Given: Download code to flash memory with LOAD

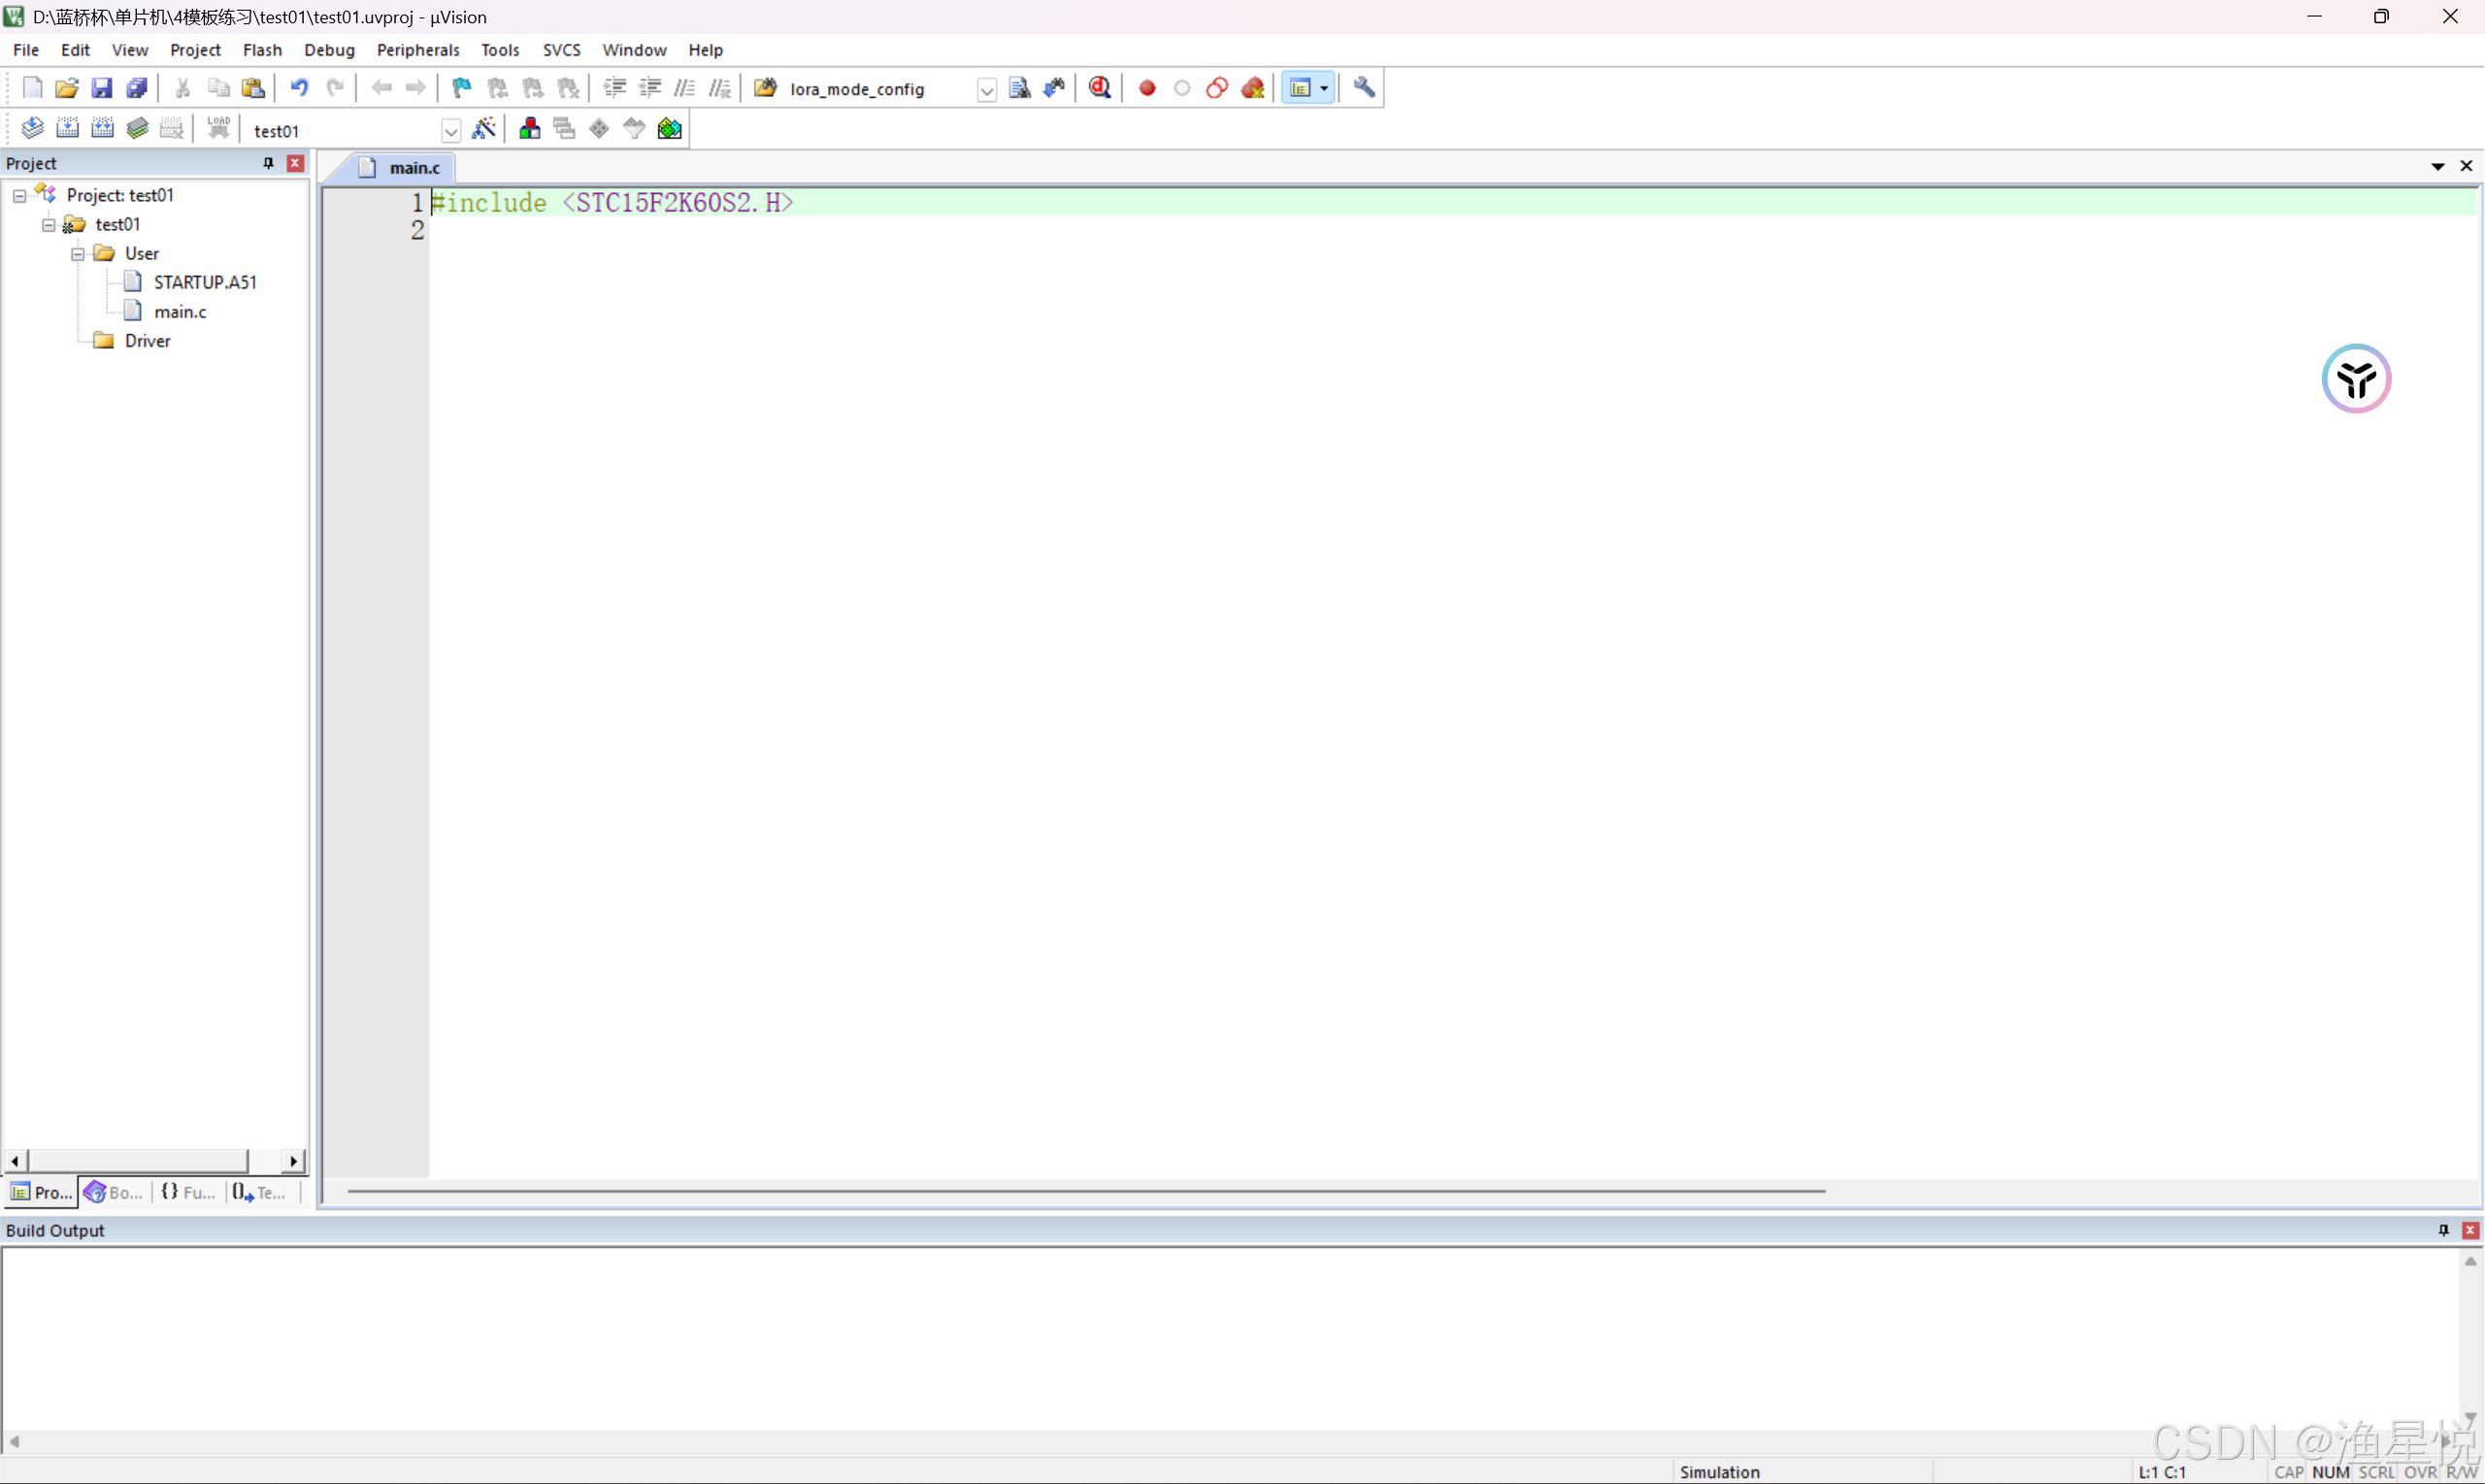Looking at the screenshot, I should point(218,128).
